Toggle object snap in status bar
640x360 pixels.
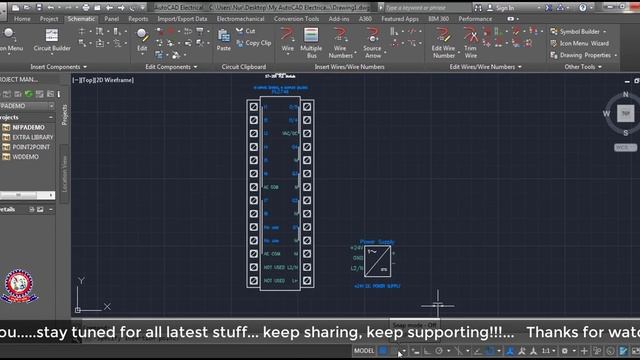click(490, 351)
